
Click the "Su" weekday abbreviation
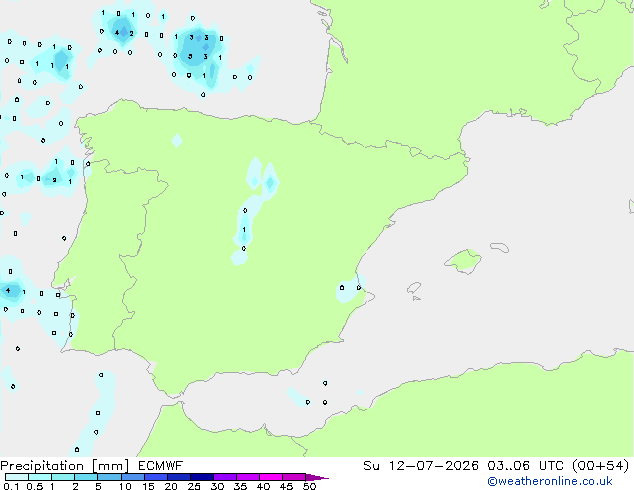[x=372, y=466]
